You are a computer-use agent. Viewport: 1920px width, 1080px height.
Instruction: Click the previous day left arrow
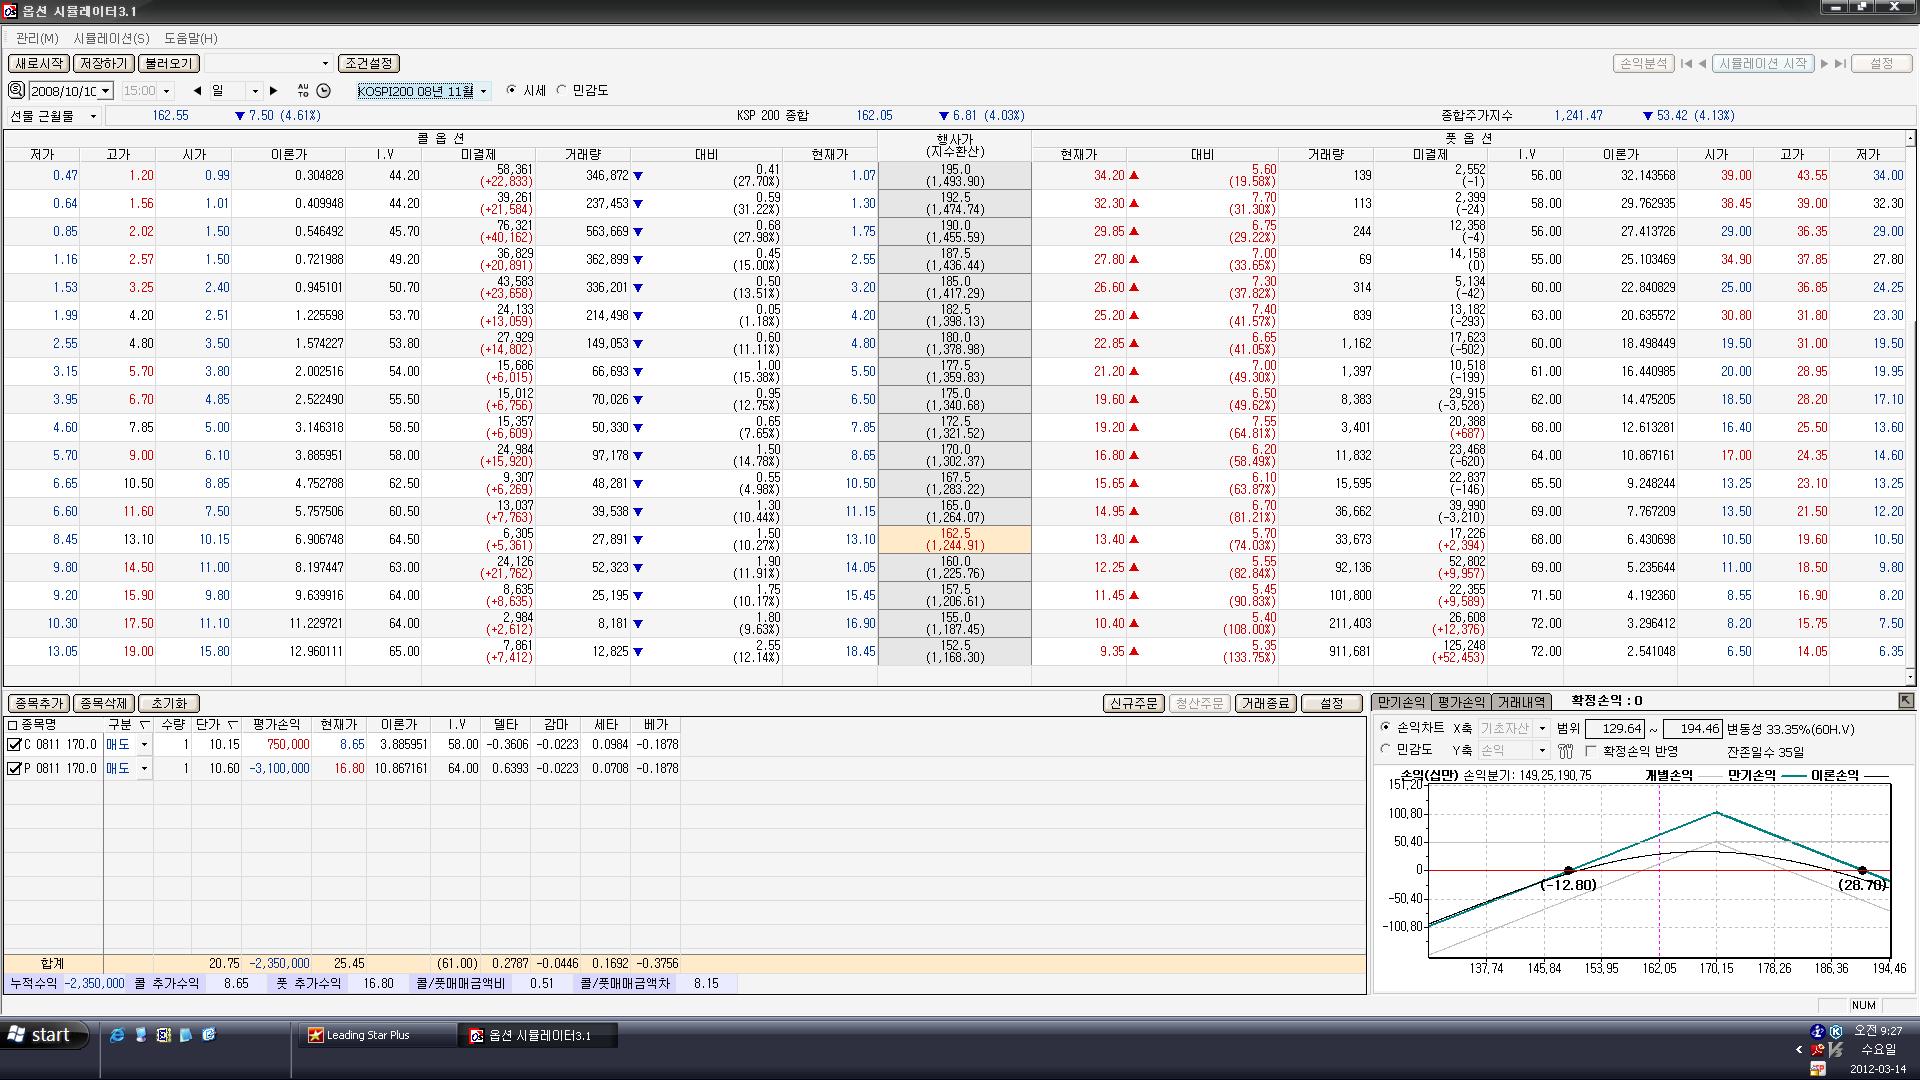pyautogui.click(x=197, y=91)
